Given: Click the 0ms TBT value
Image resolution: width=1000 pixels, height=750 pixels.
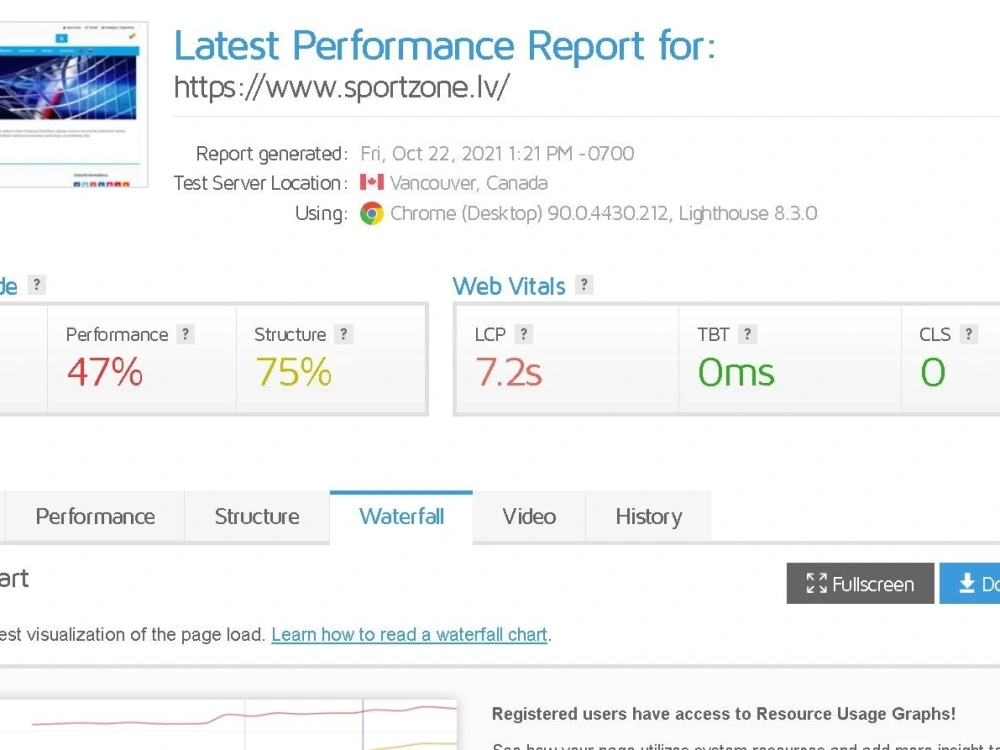Looking at the screenshot, I should (x=736, y=372).
